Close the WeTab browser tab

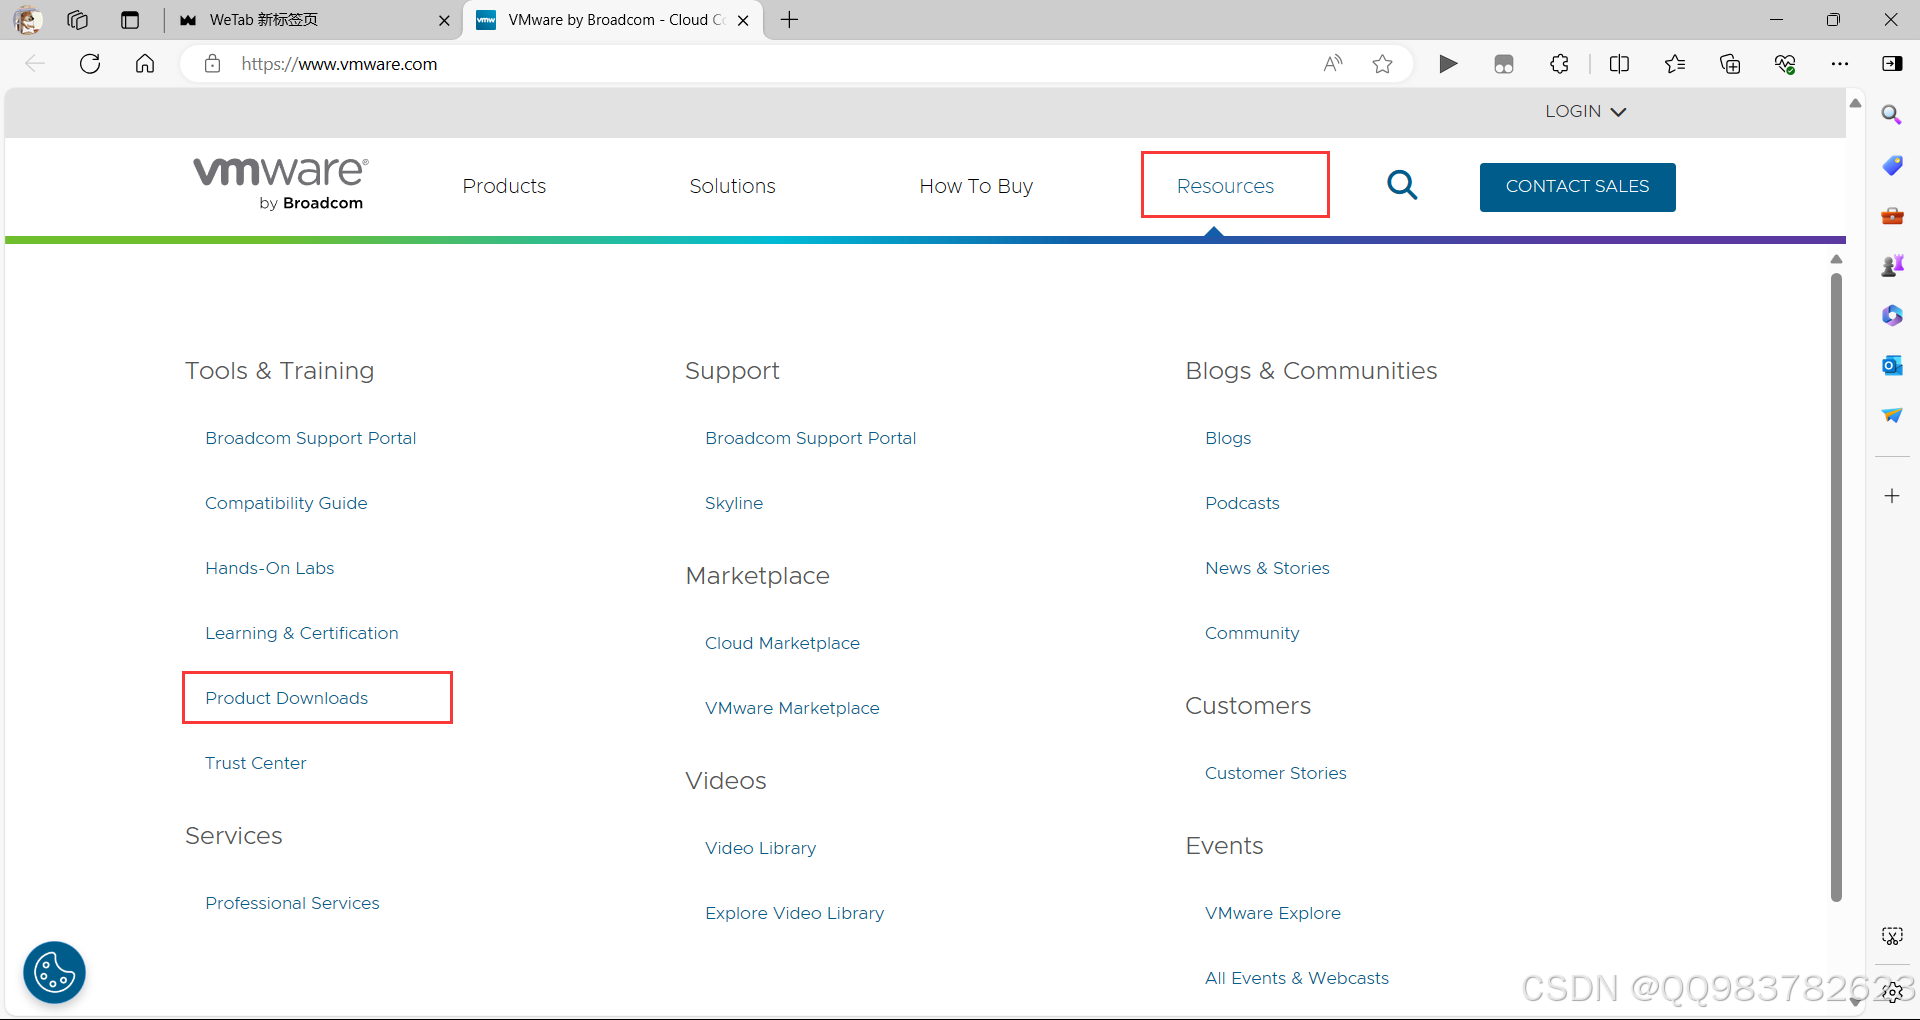point(444,20)
